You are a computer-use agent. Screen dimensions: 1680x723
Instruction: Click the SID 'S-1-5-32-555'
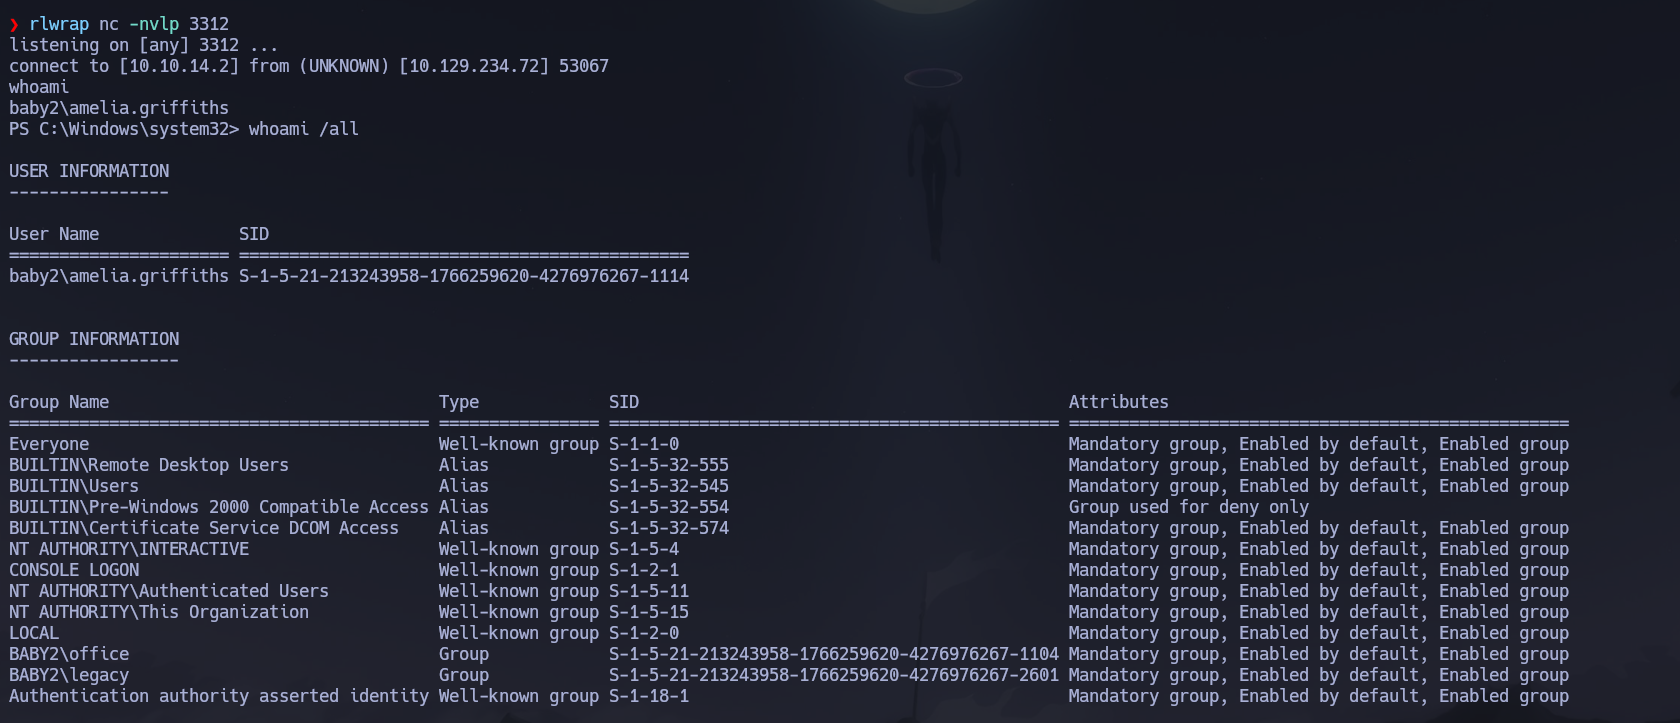[669, 465]
